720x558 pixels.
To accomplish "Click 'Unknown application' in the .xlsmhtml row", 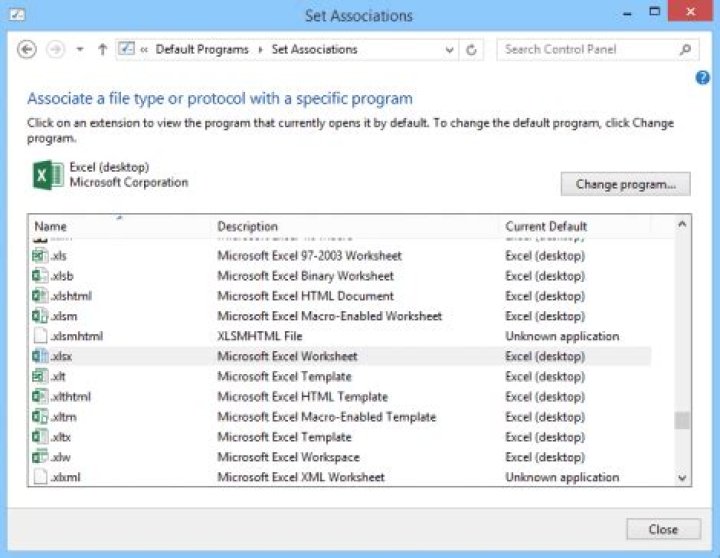I will (562, 337).
